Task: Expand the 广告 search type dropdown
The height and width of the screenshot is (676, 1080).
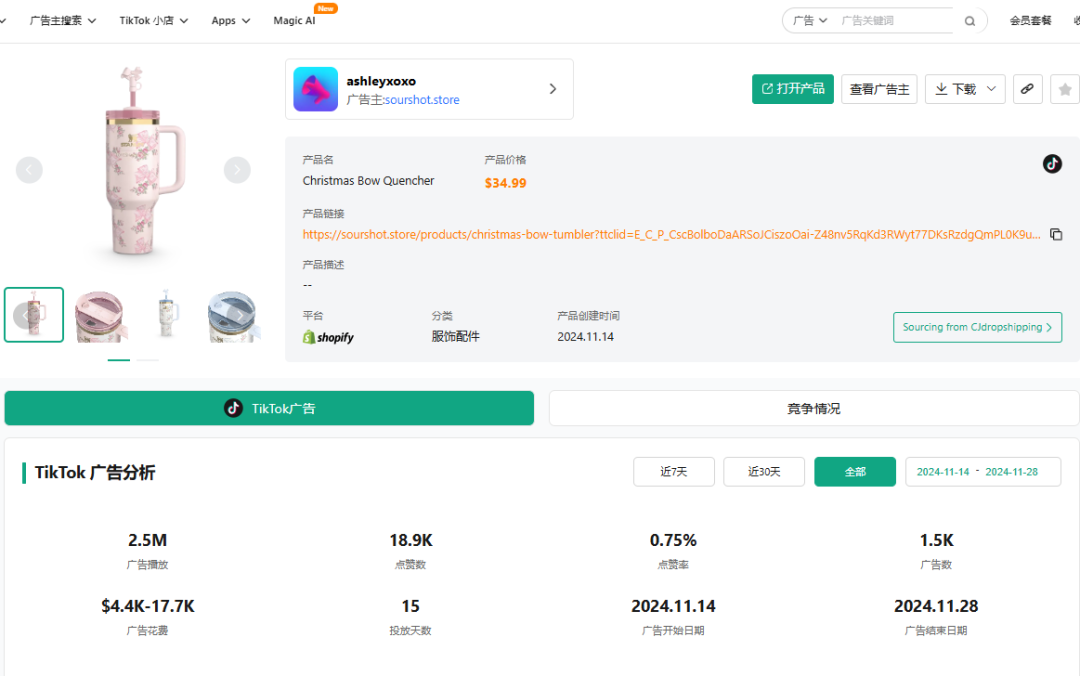Action: pyautogui.click(x=810, y=21)
